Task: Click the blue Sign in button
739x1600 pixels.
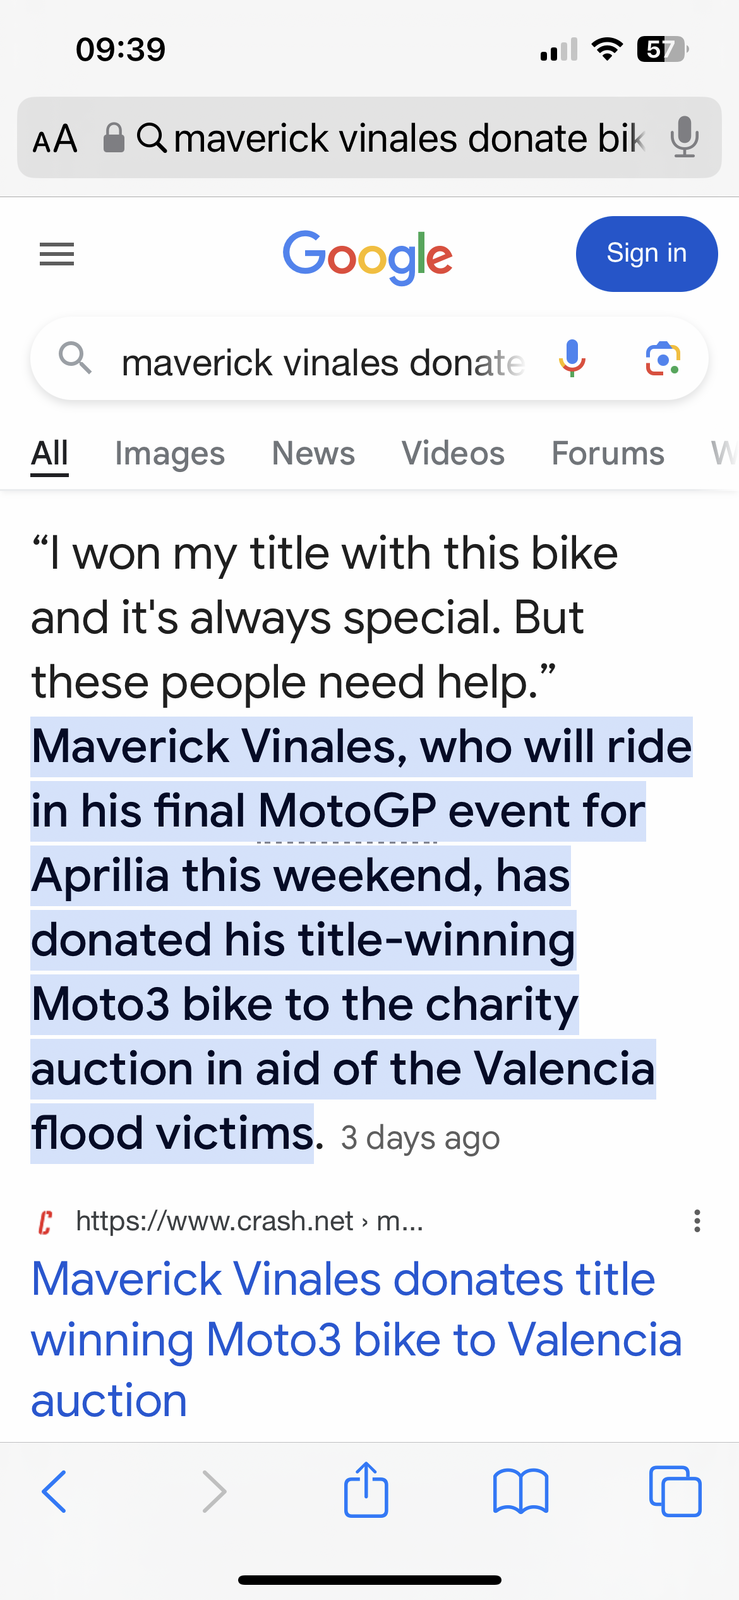Action: tap(646, 254)
